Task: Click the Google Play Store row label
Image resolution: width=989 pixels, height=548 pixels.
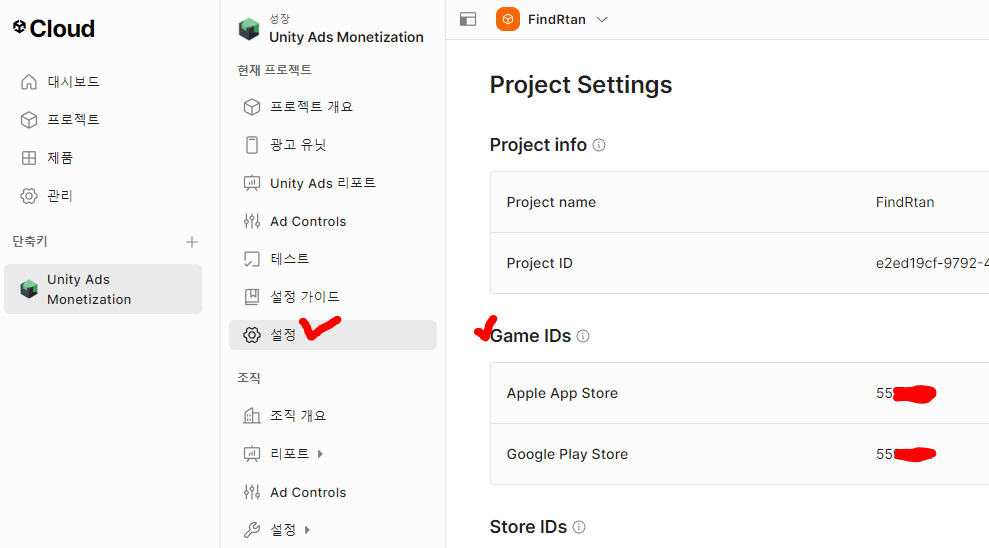Action: click(x=567, y=454)
